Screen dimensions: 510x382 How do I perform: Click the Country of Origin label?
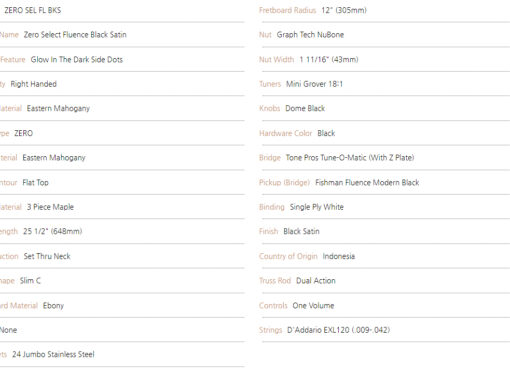tap(288, 256)
